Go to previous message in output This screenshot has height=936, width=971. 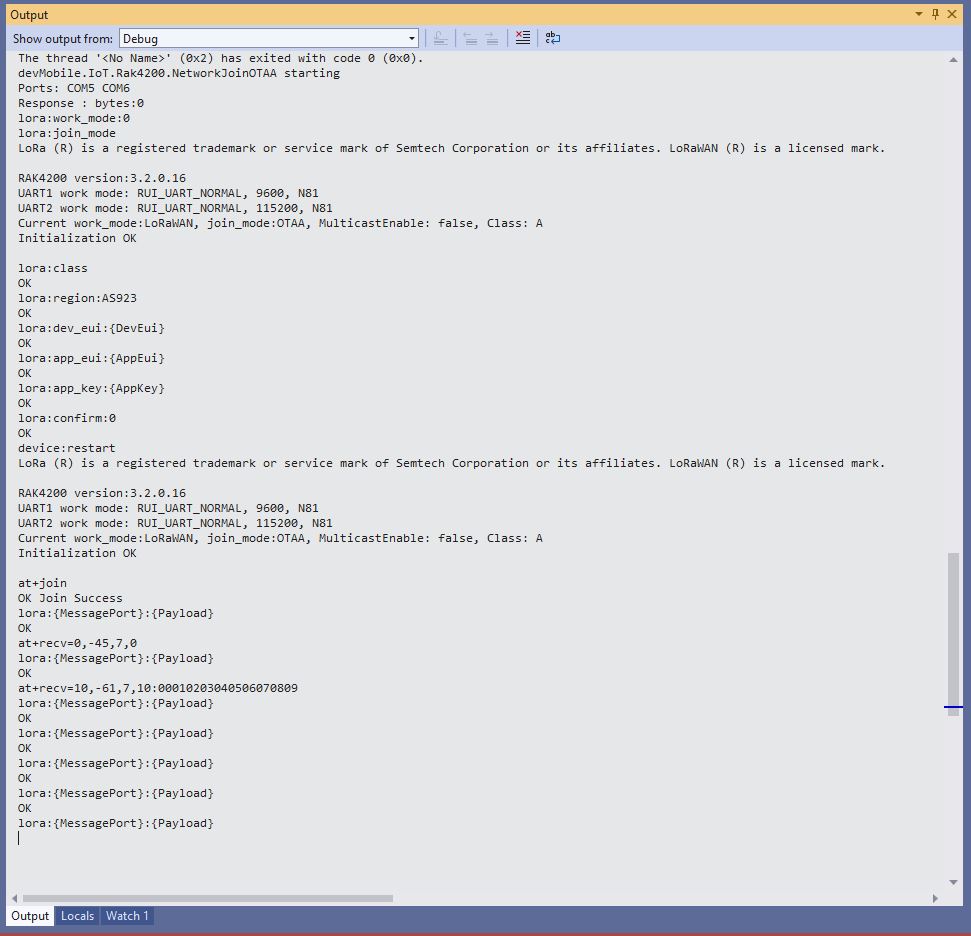coord(469,38)
